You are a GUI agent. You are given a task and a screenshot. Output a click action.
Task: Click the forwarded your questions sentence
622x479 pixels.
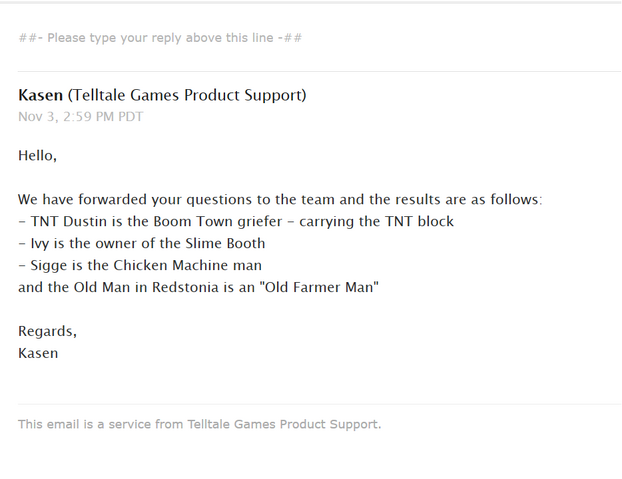[280, 199]
